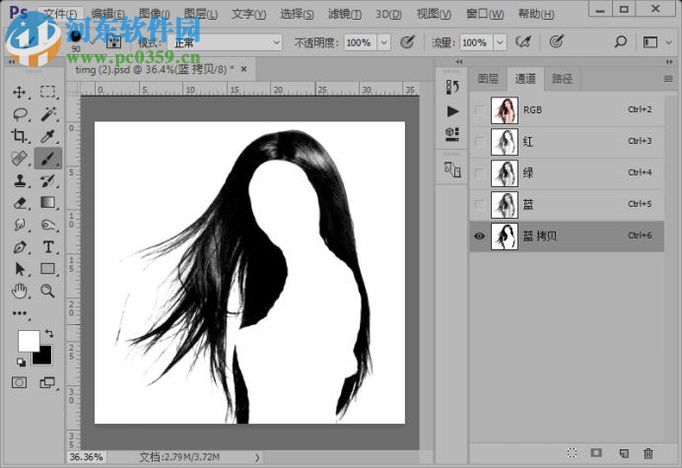Delete current channel with trash icon
This screenshot has height=468, width=682.
point(648,453)
